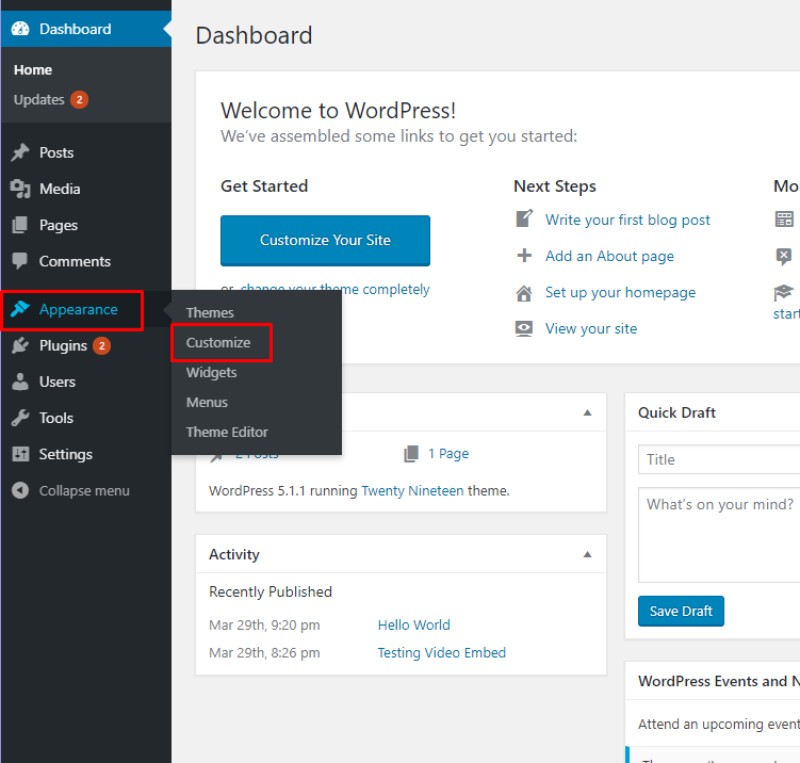The image size is (800, 763).
Task: Open the Testing Video Embed post link
Action: click(x=442, y=652)
